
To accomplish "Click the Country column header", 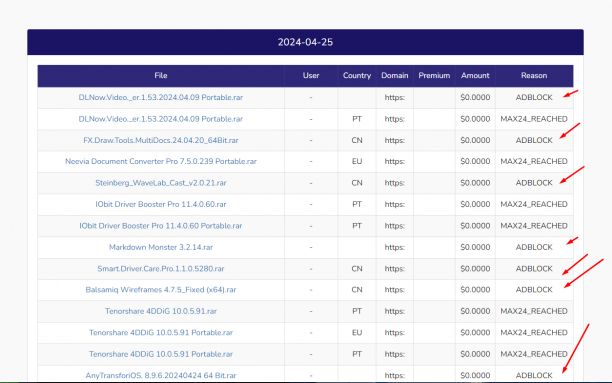I will click(x=357, y=76).
